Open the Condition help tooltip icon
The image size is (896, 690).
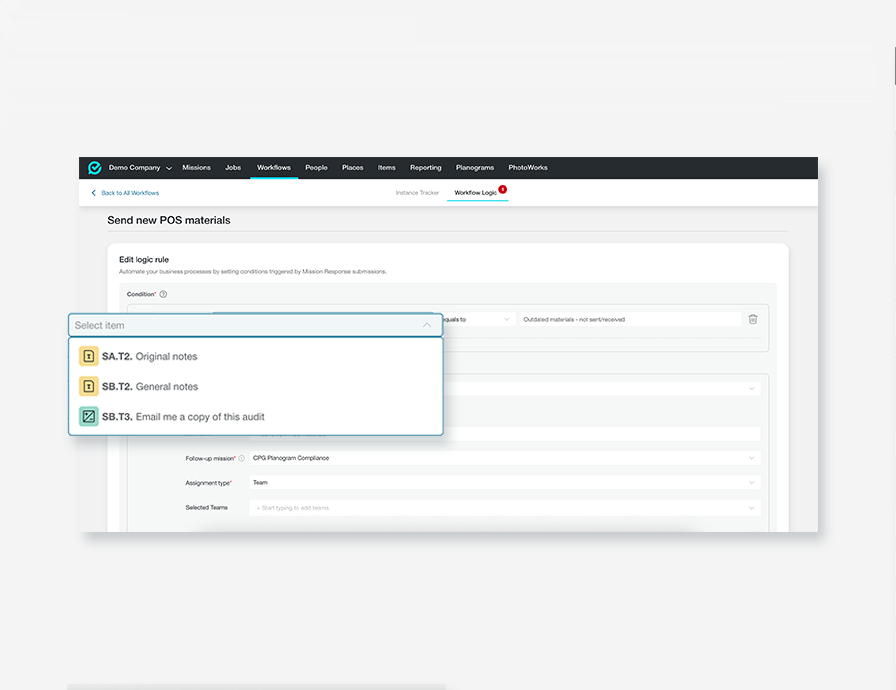(163, 294)
